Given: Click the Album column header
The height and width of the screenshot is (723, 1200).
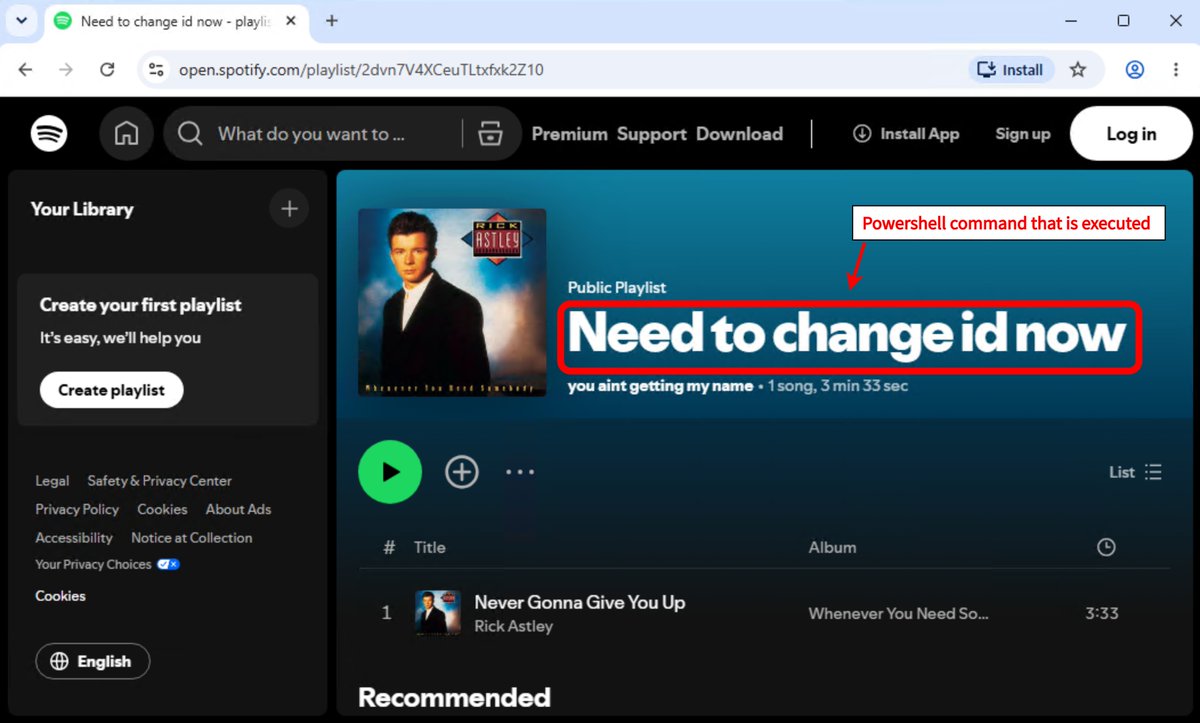Looking at the screenshot, I should click(832, 547).
